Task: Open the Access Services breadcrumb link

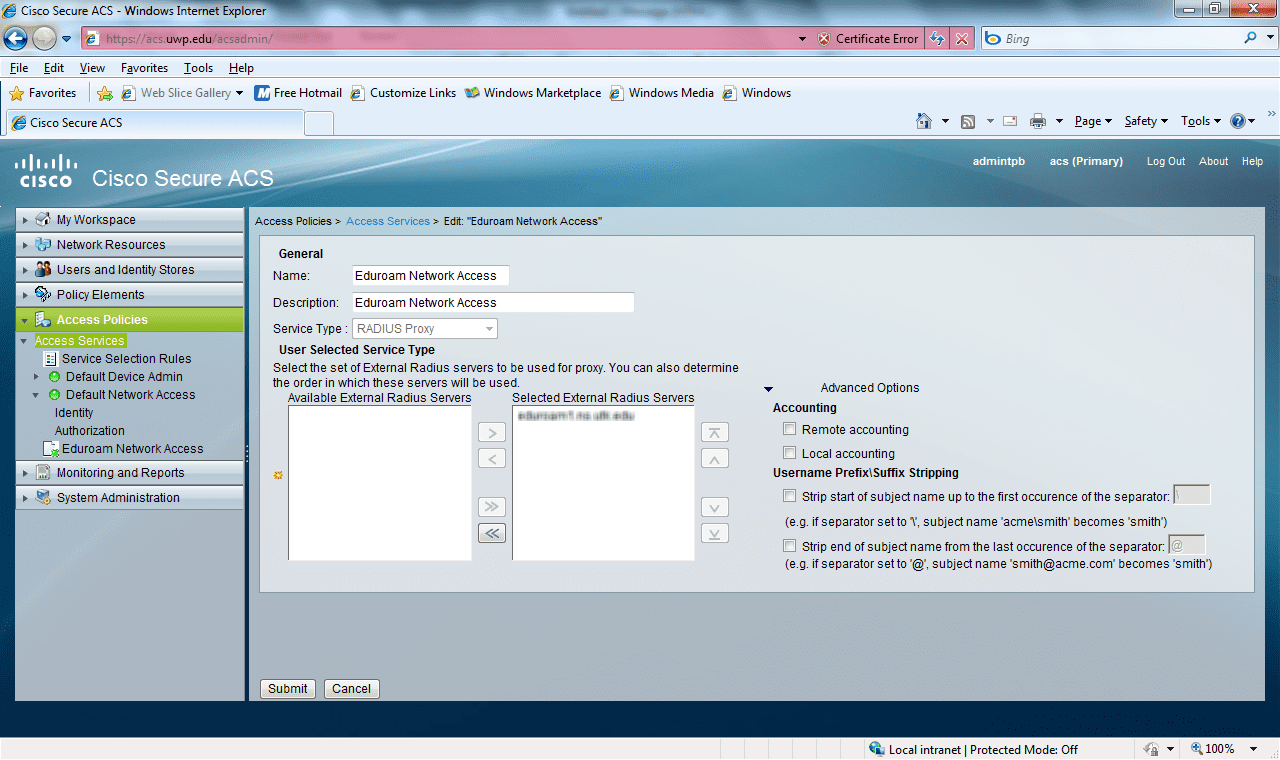Action: point(388,221)
